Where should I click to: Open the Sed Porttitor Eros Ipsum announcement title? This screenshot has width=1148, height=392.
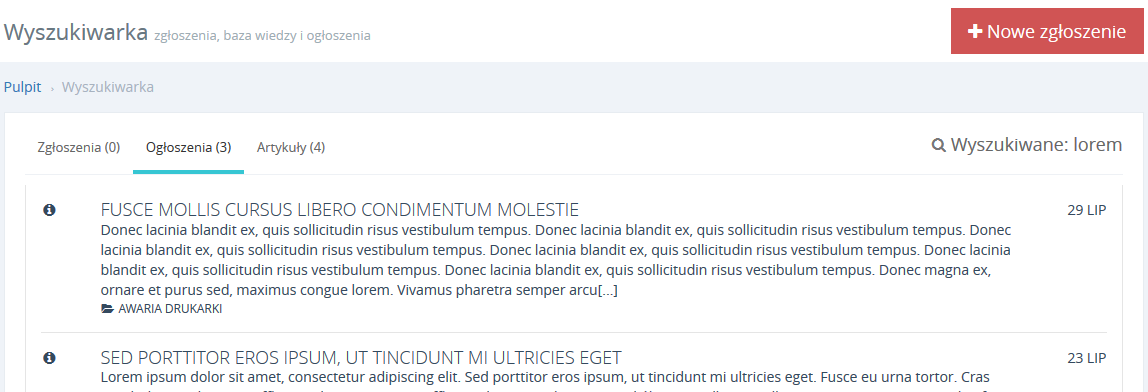click(x=361, y=358)
